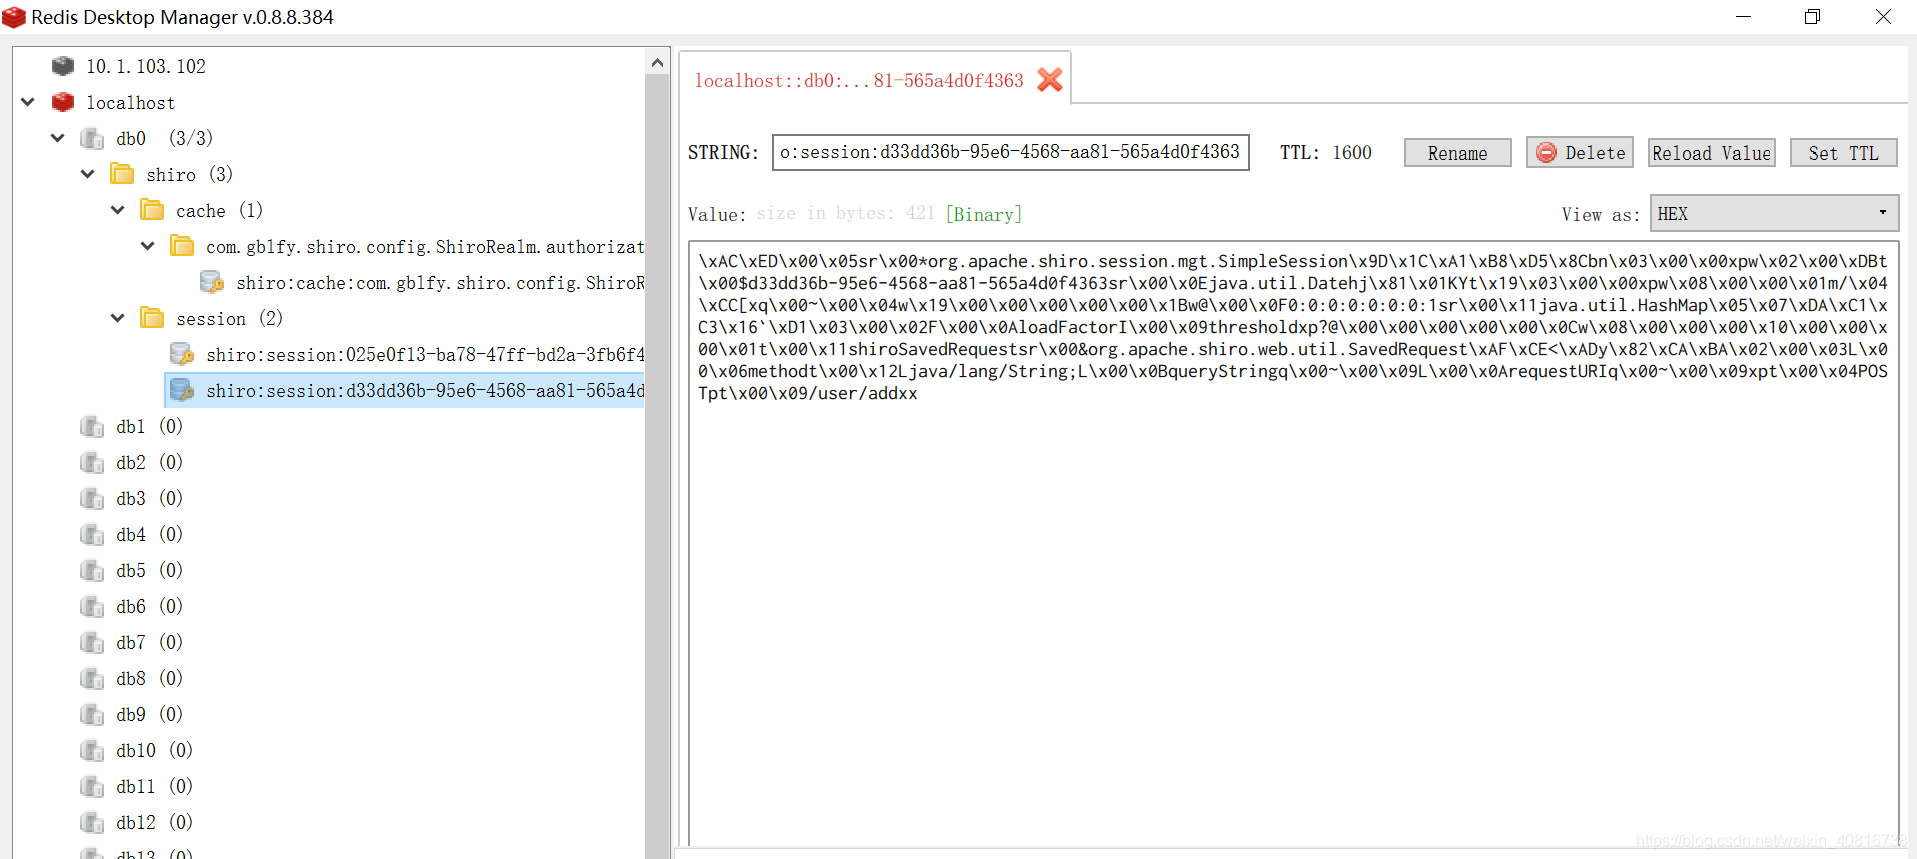
Task: Click the shiro folder icon
Action: 123,174
